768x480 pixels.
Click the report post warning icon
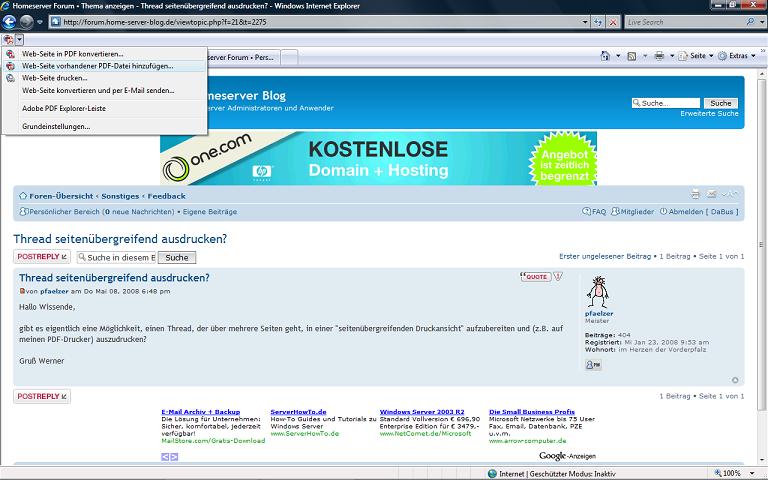tap(558, 277)
